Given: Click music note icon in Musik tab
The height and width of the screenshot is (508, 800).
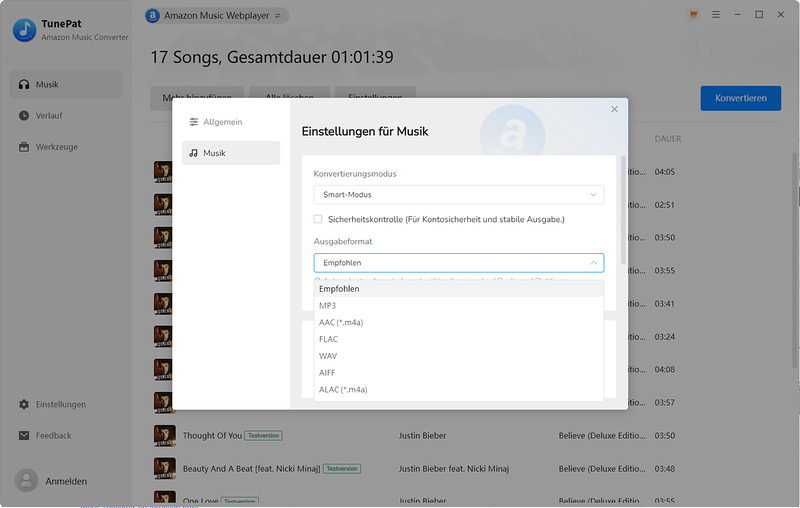Looking at the screenshot, I should pyautogui.click(x=193, y=153).
